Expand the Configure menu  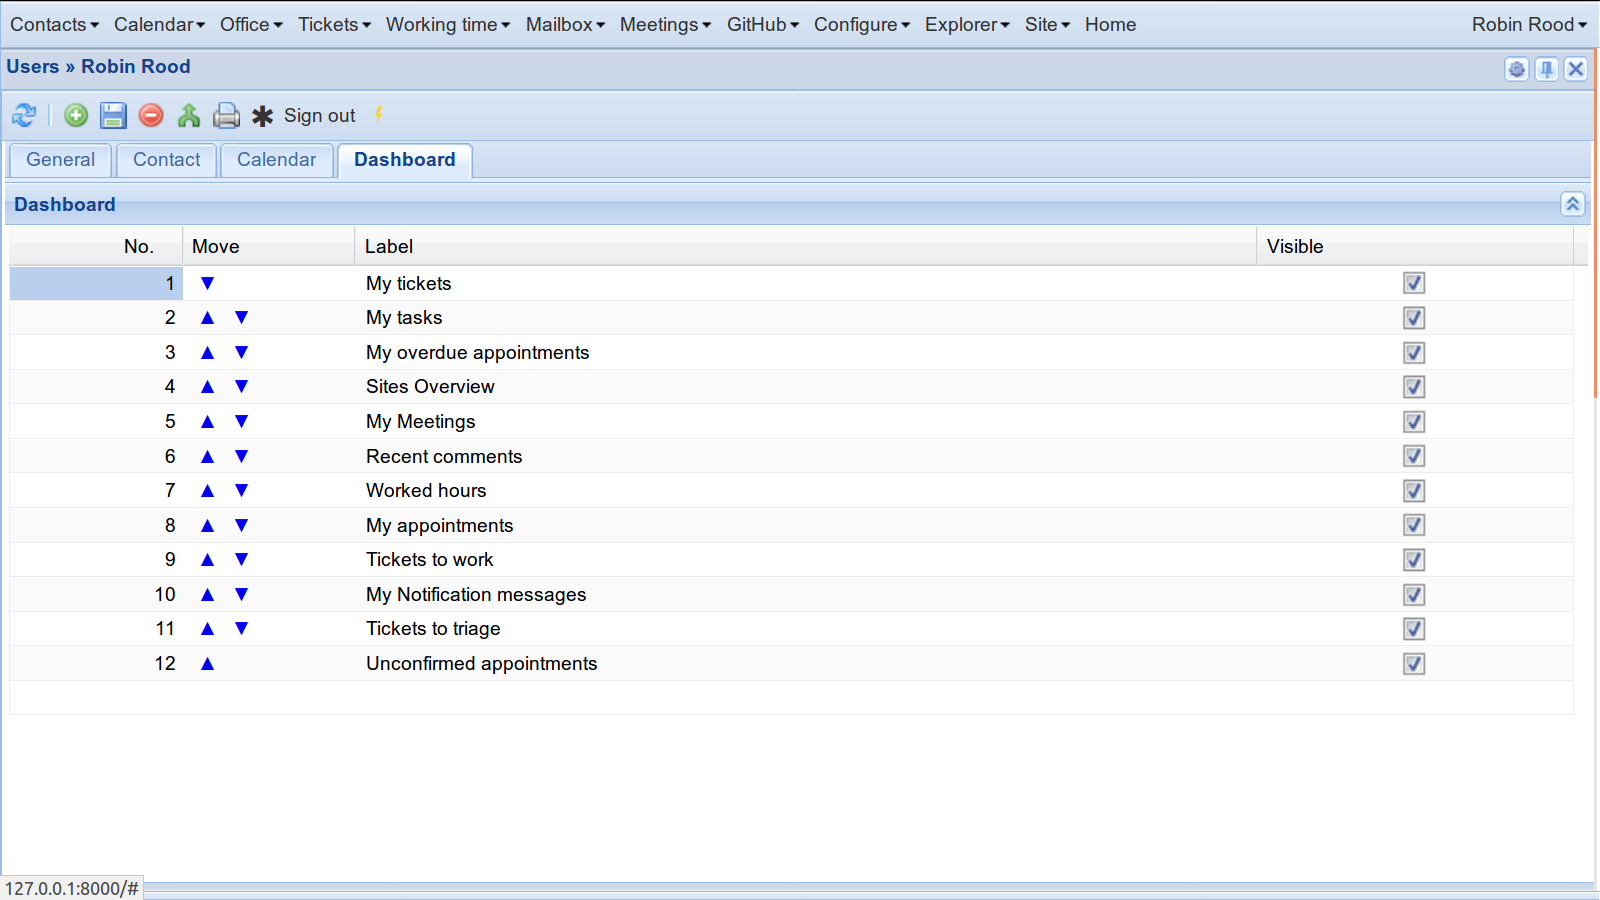(862, 24)
